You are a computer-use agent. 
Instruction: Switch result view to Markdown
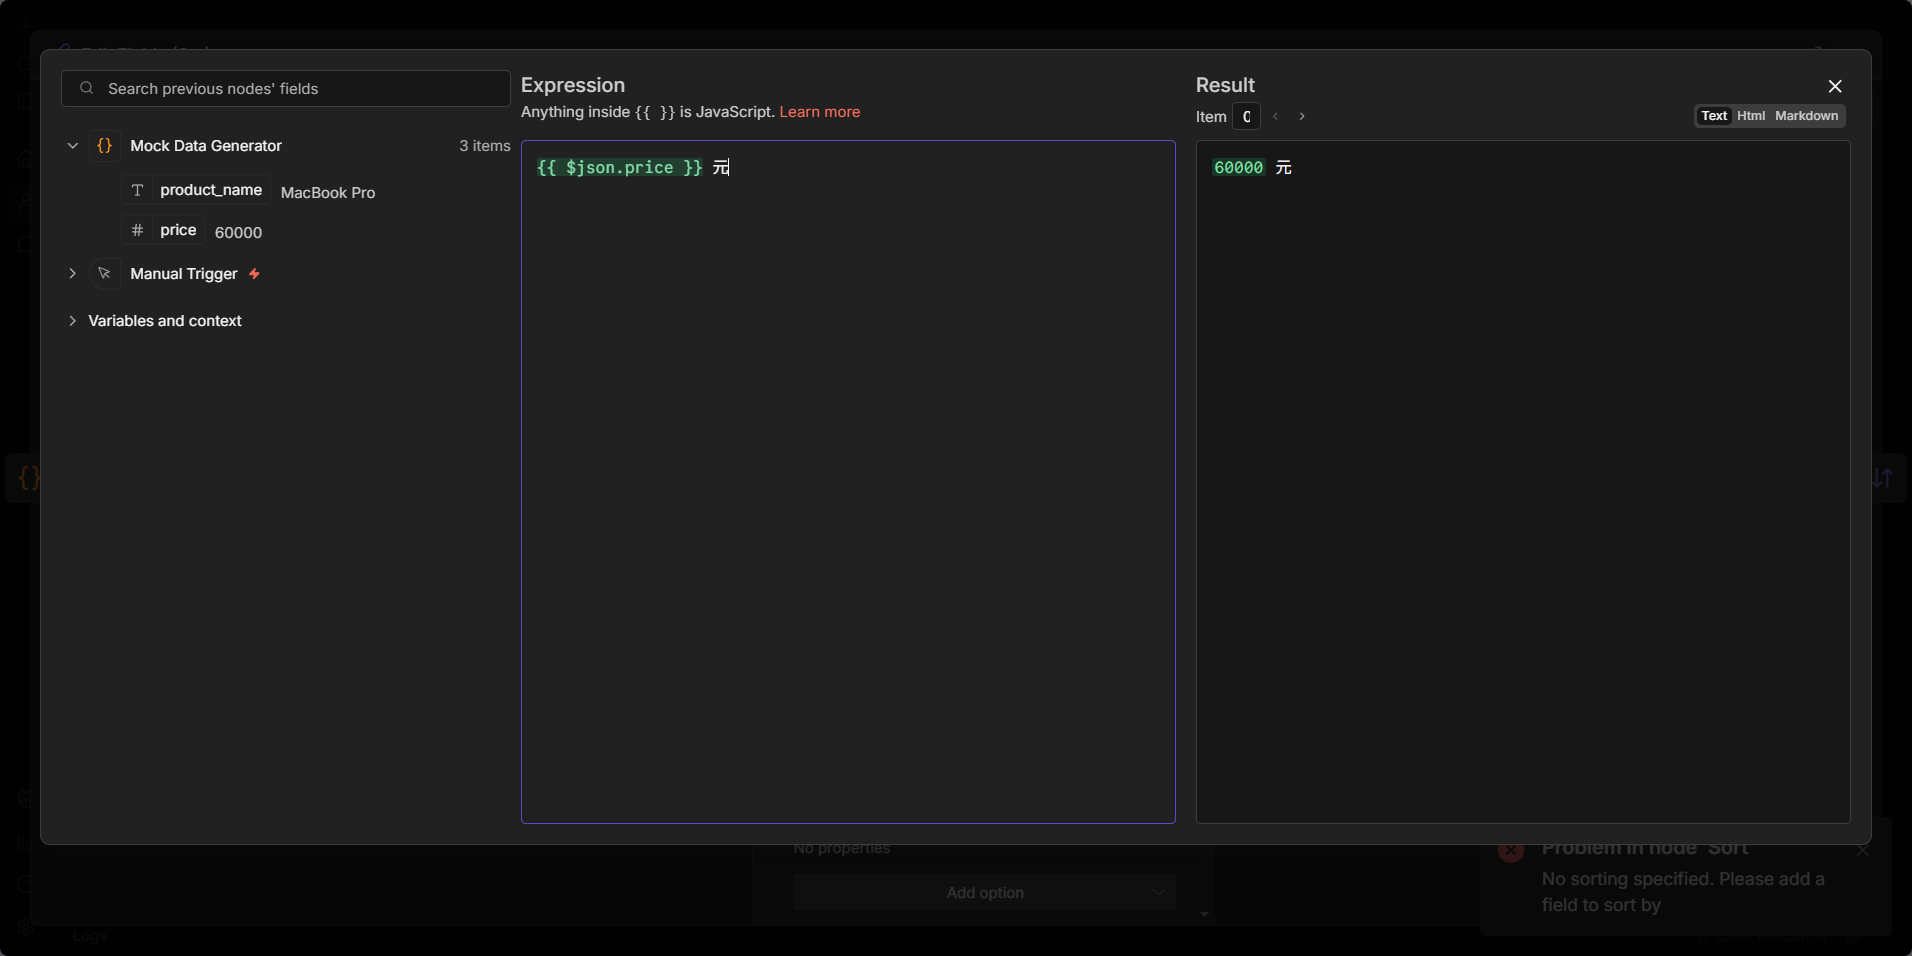pos(1806,116)
